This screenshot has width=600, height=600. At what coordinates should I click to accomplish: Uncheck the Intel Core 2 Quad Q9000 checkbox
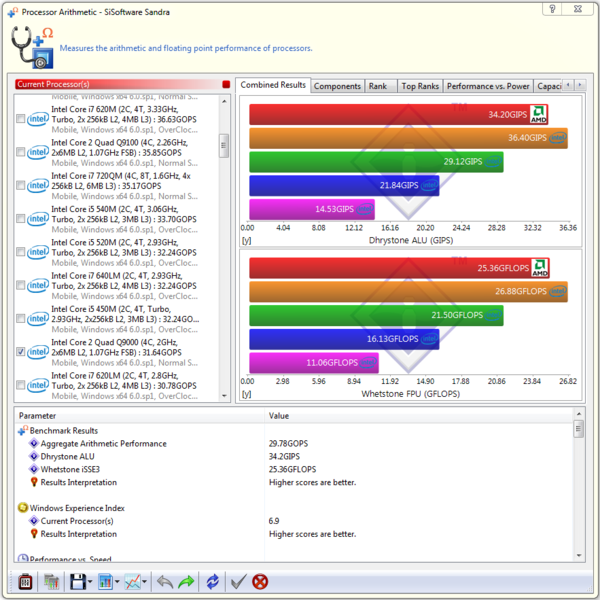21,352
